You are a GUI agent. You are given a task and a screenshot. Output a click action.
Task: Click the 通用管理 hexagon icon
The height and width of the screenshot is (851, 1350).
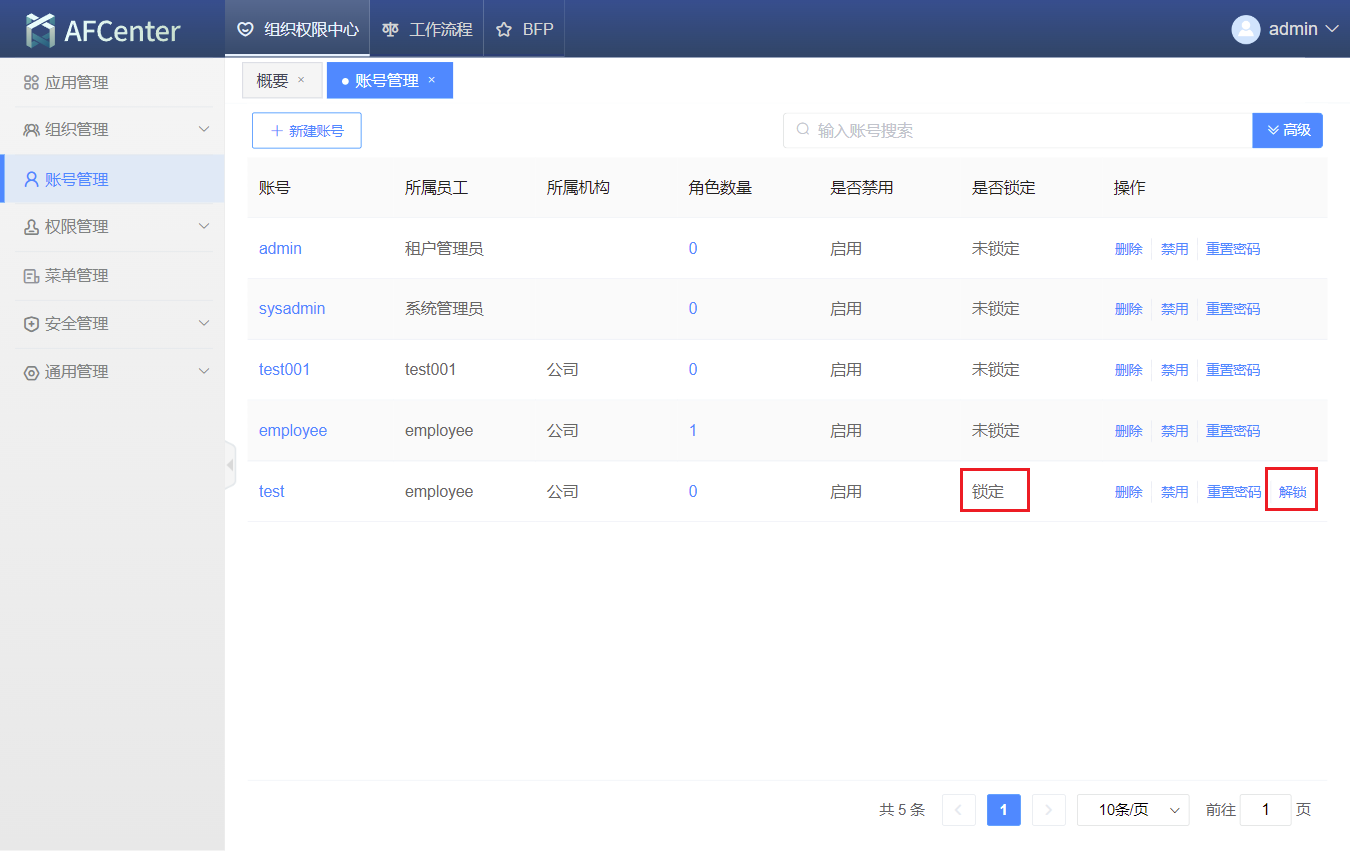coord(31,372)
